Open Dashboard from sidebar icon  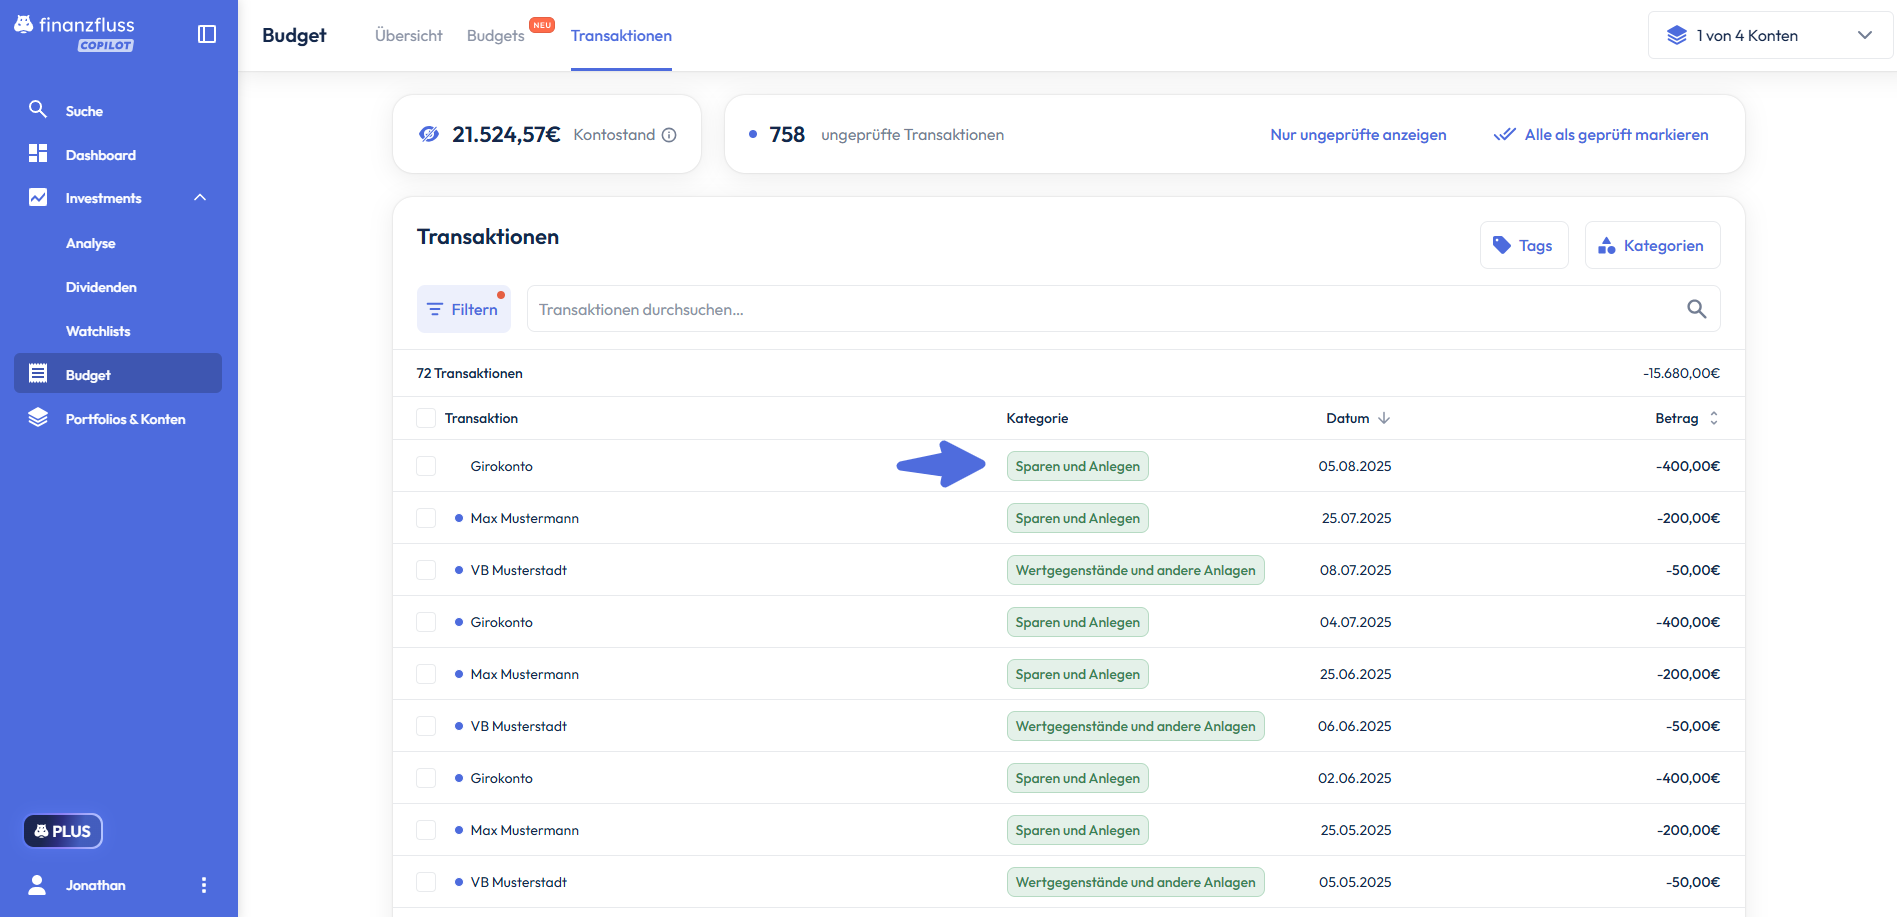point(38,154)
